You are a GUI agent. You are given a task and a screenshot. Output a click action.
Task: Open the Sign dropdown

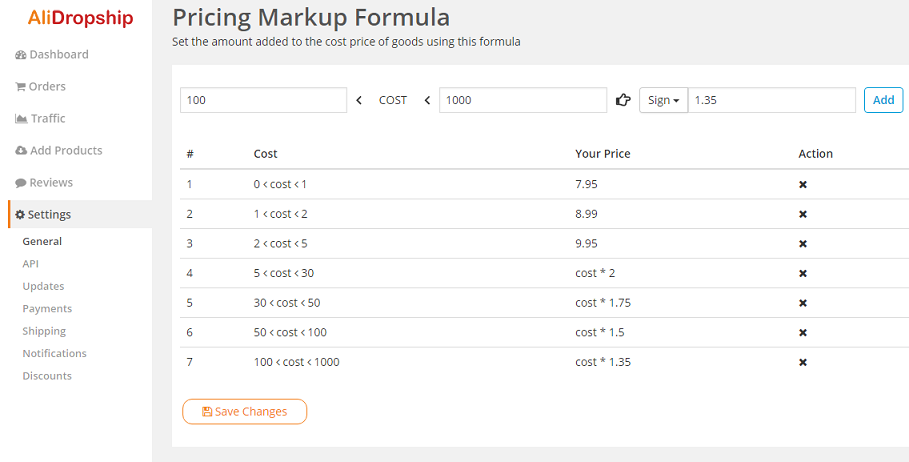663,100
